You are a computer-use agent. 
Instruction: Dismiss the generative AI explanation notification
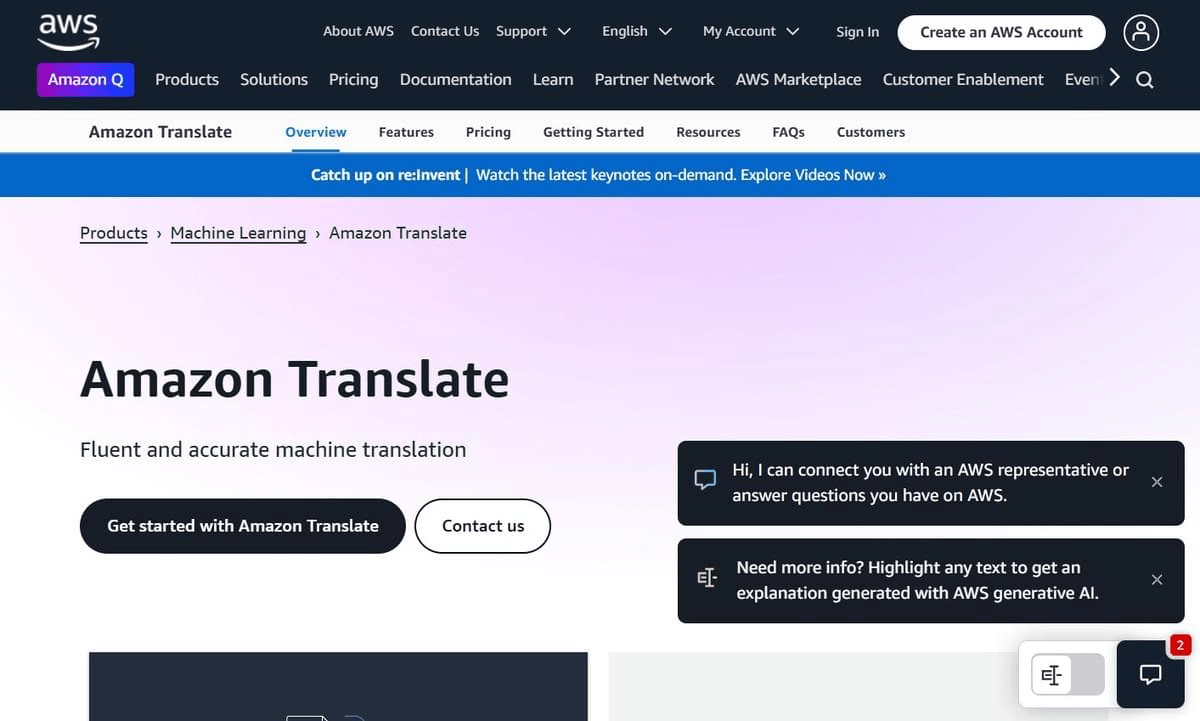pyautogui.click(x=1157, y=580)
